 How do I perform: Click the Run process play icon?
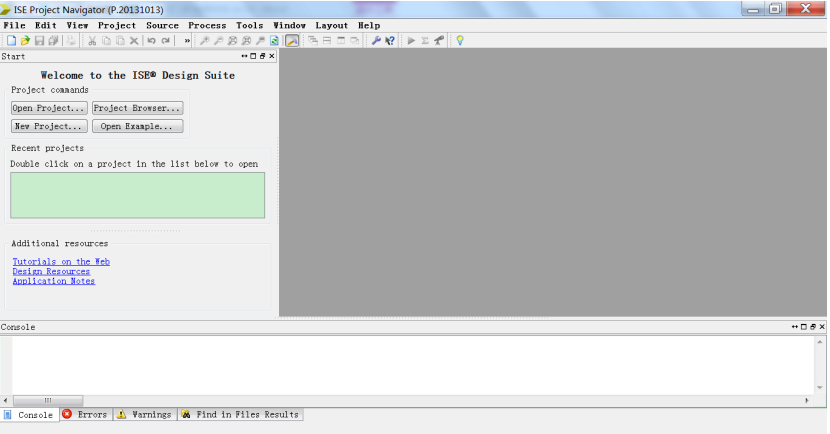[x=411, y=41]
